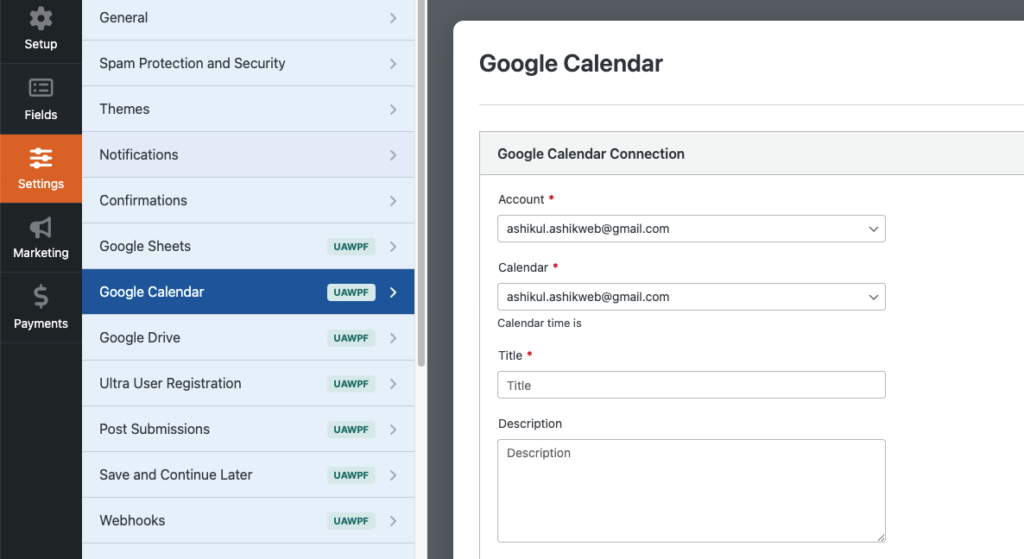Select the Confirmations menu item
Screen dimensions: 1024x559
143,201
